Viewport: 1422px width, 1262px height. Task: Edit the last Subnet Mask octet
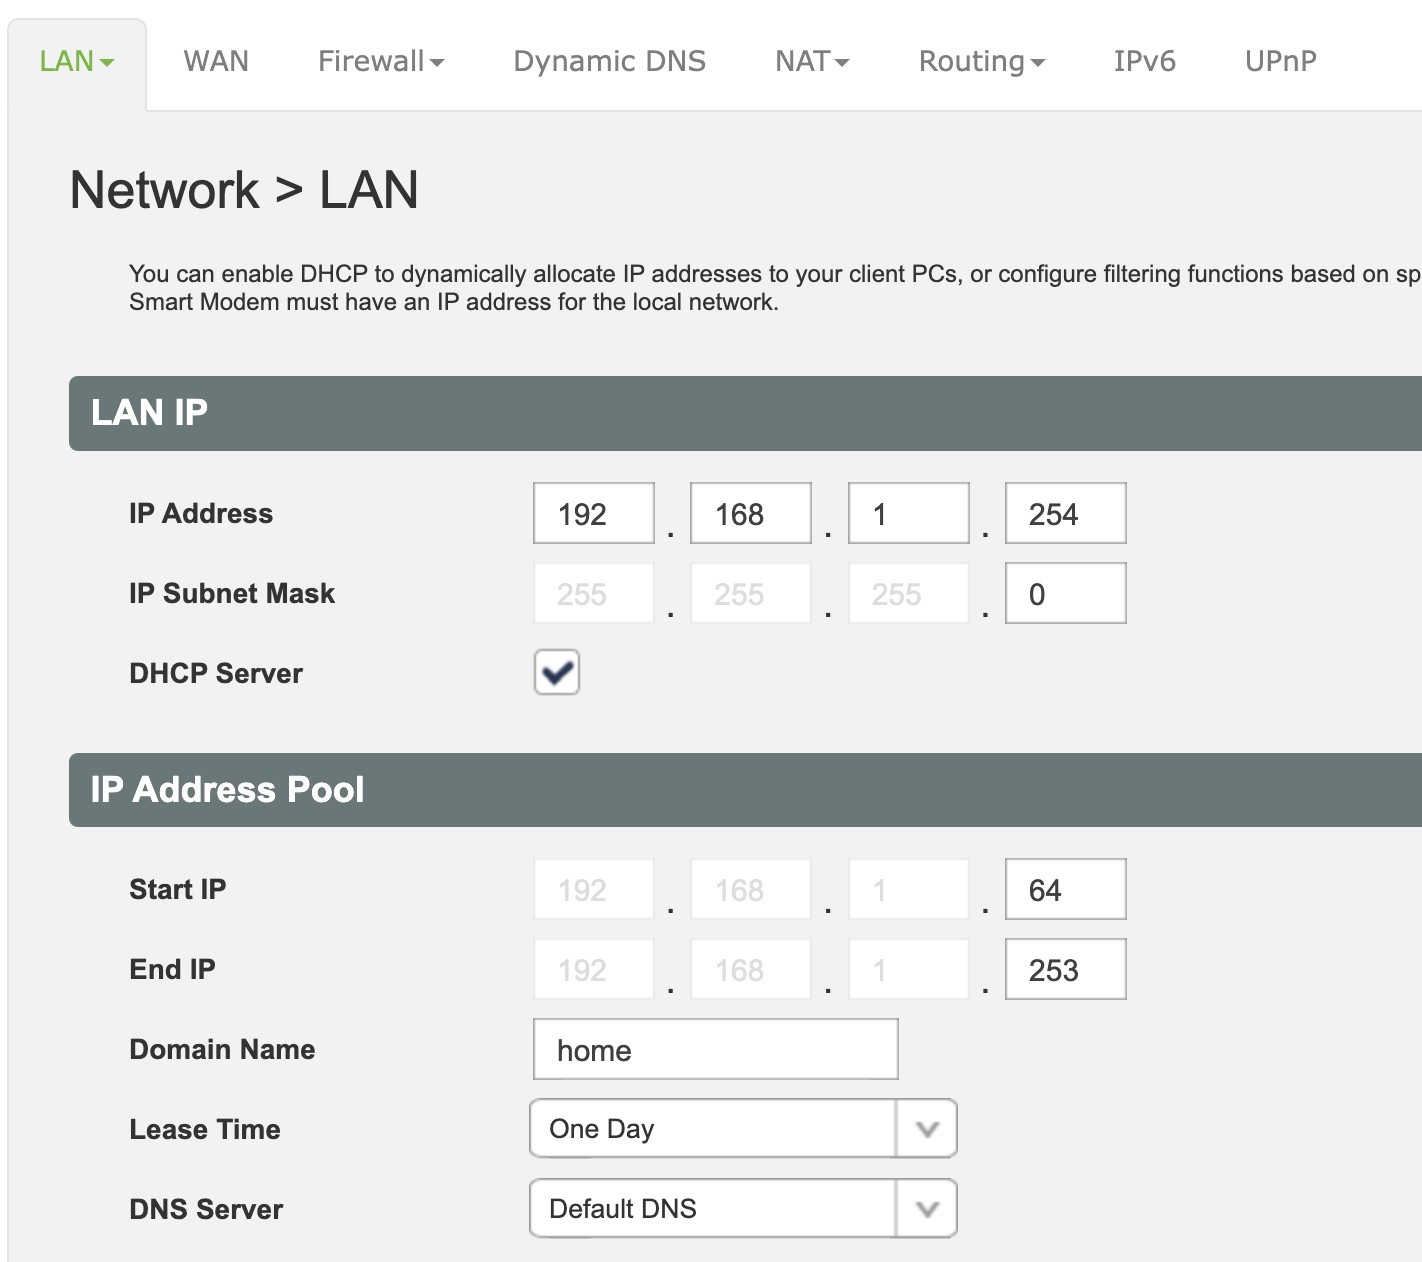coord(1065,594)
